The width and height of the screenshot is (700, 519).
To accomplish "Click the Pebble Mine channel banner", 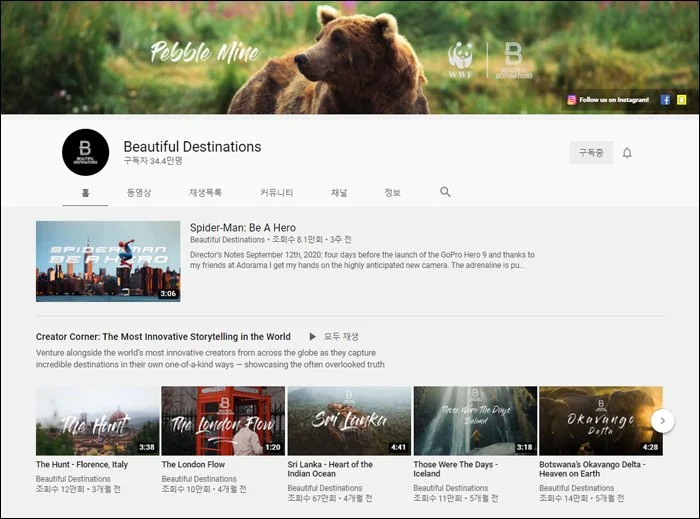I will pos(350,57).
